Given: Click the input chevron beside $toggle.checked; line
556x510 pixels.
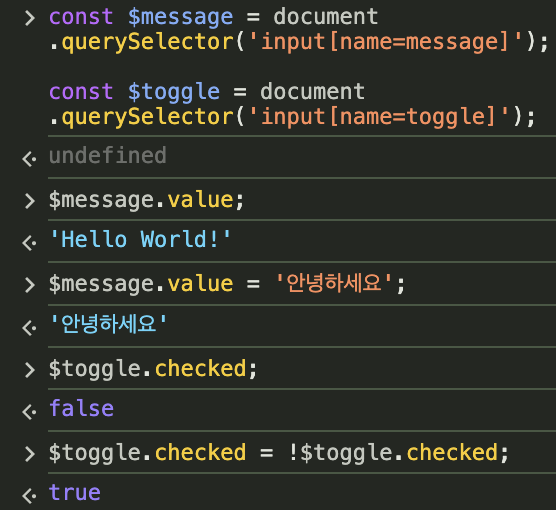Looking at the screenshot, I should coord(30,370).
